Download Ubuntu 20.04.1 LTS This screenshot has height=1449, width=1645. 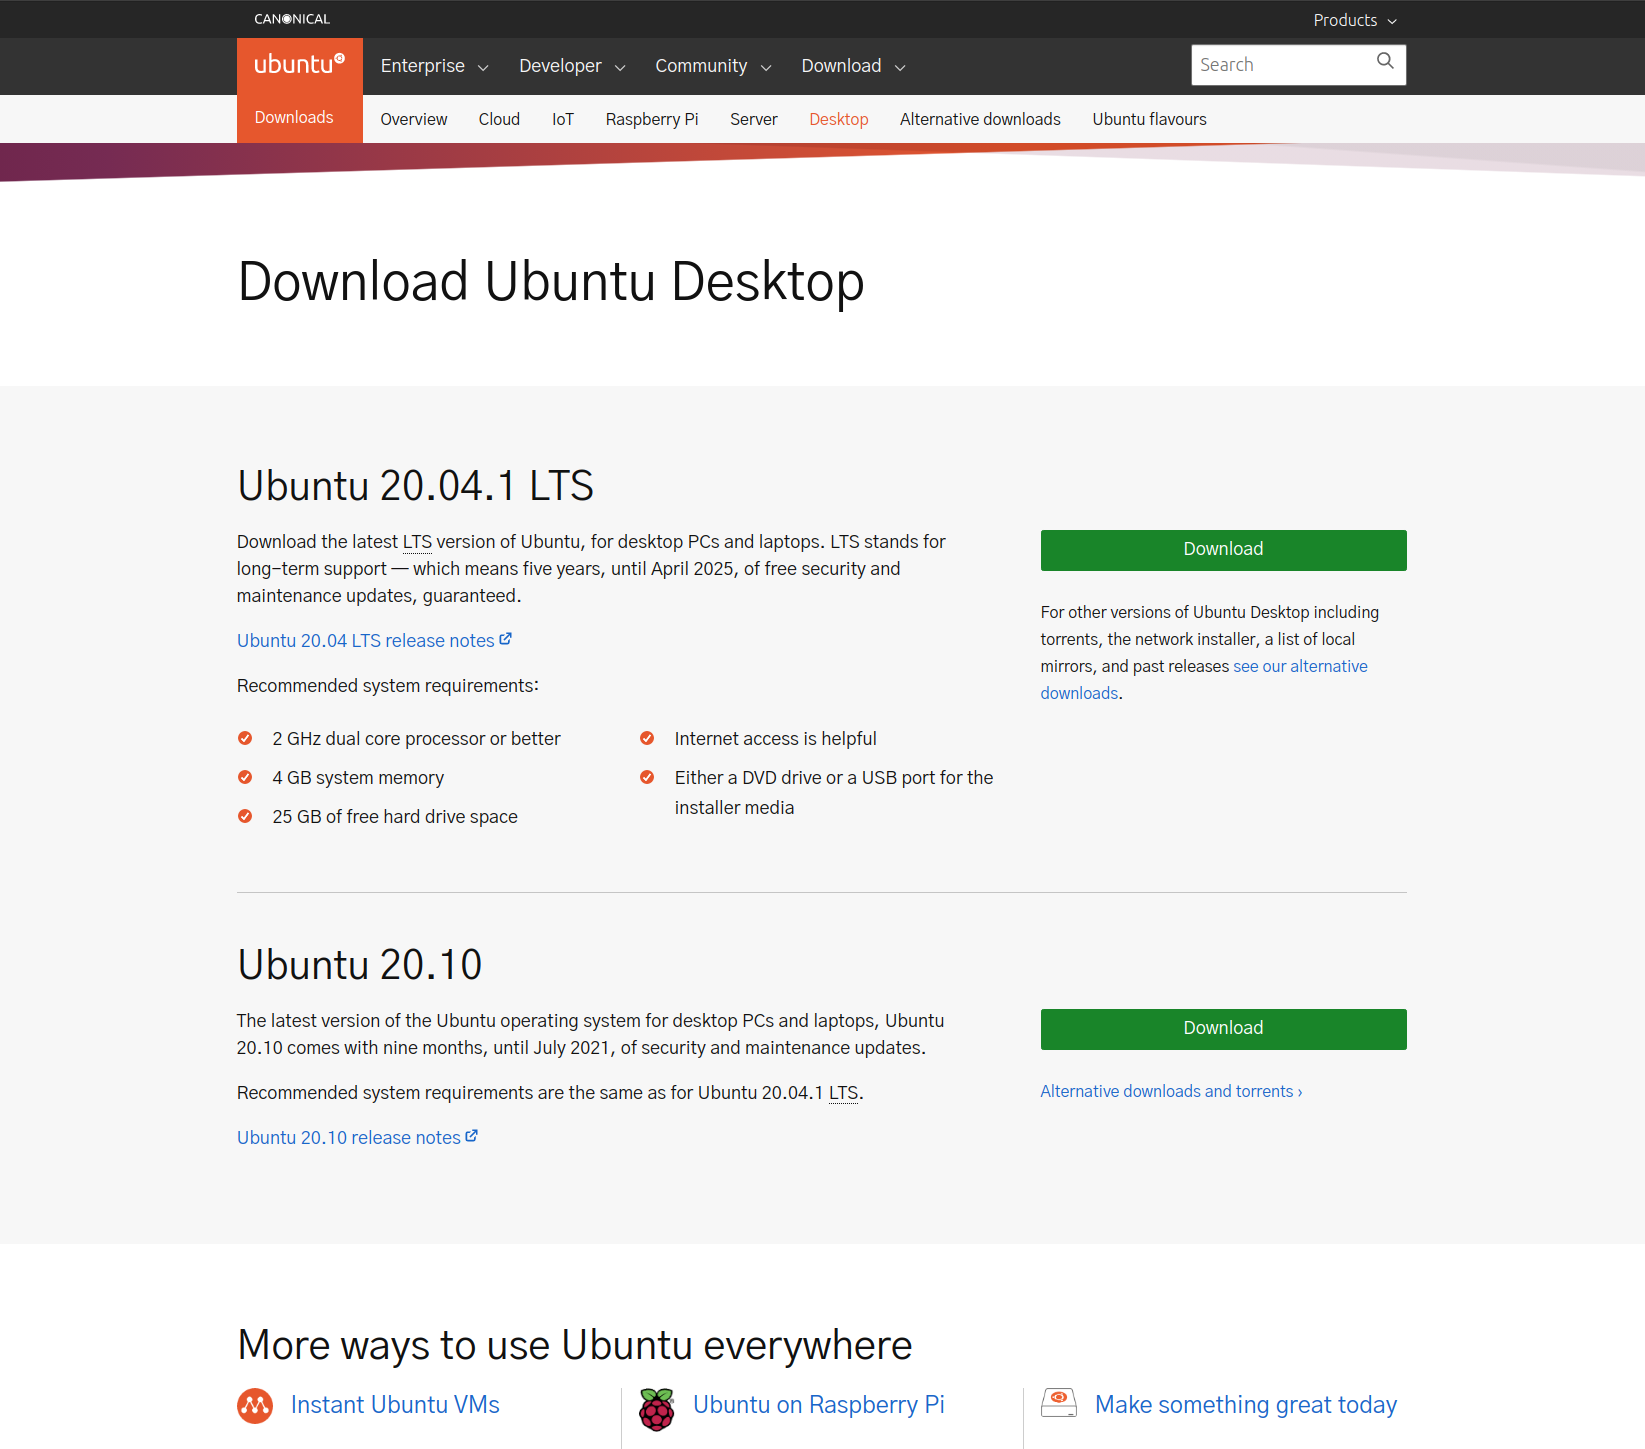(x=1223, y=550)
